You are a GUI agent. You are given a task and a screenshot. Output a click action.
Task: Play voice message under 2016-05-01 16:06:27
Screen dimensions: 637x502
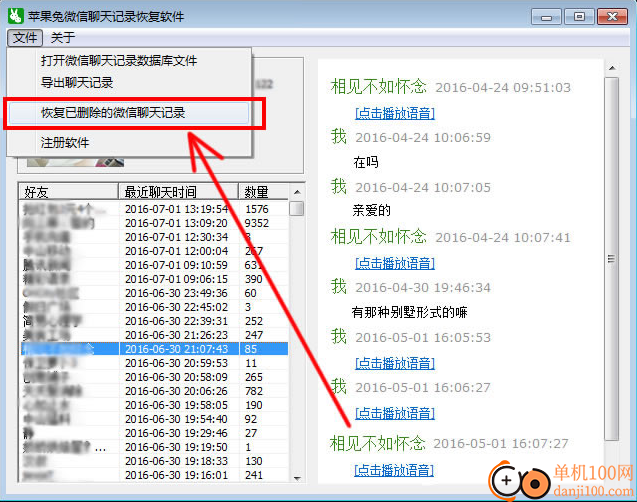395,413
